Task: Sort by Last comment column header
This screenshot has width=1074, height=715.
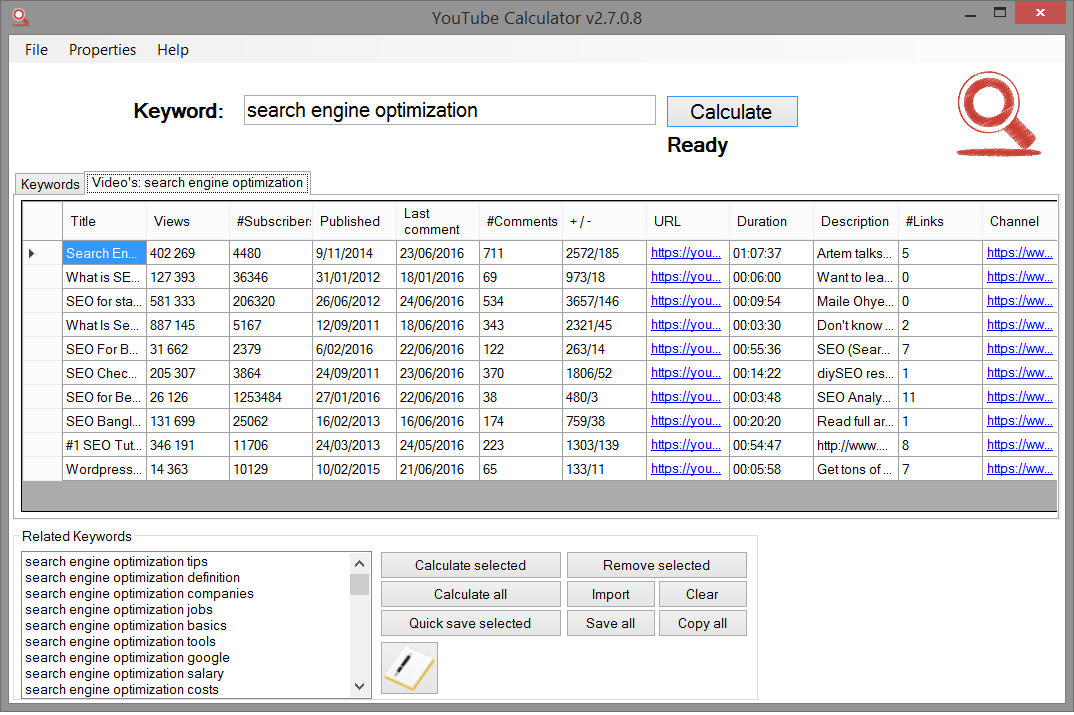Action: tap(437, 221)
